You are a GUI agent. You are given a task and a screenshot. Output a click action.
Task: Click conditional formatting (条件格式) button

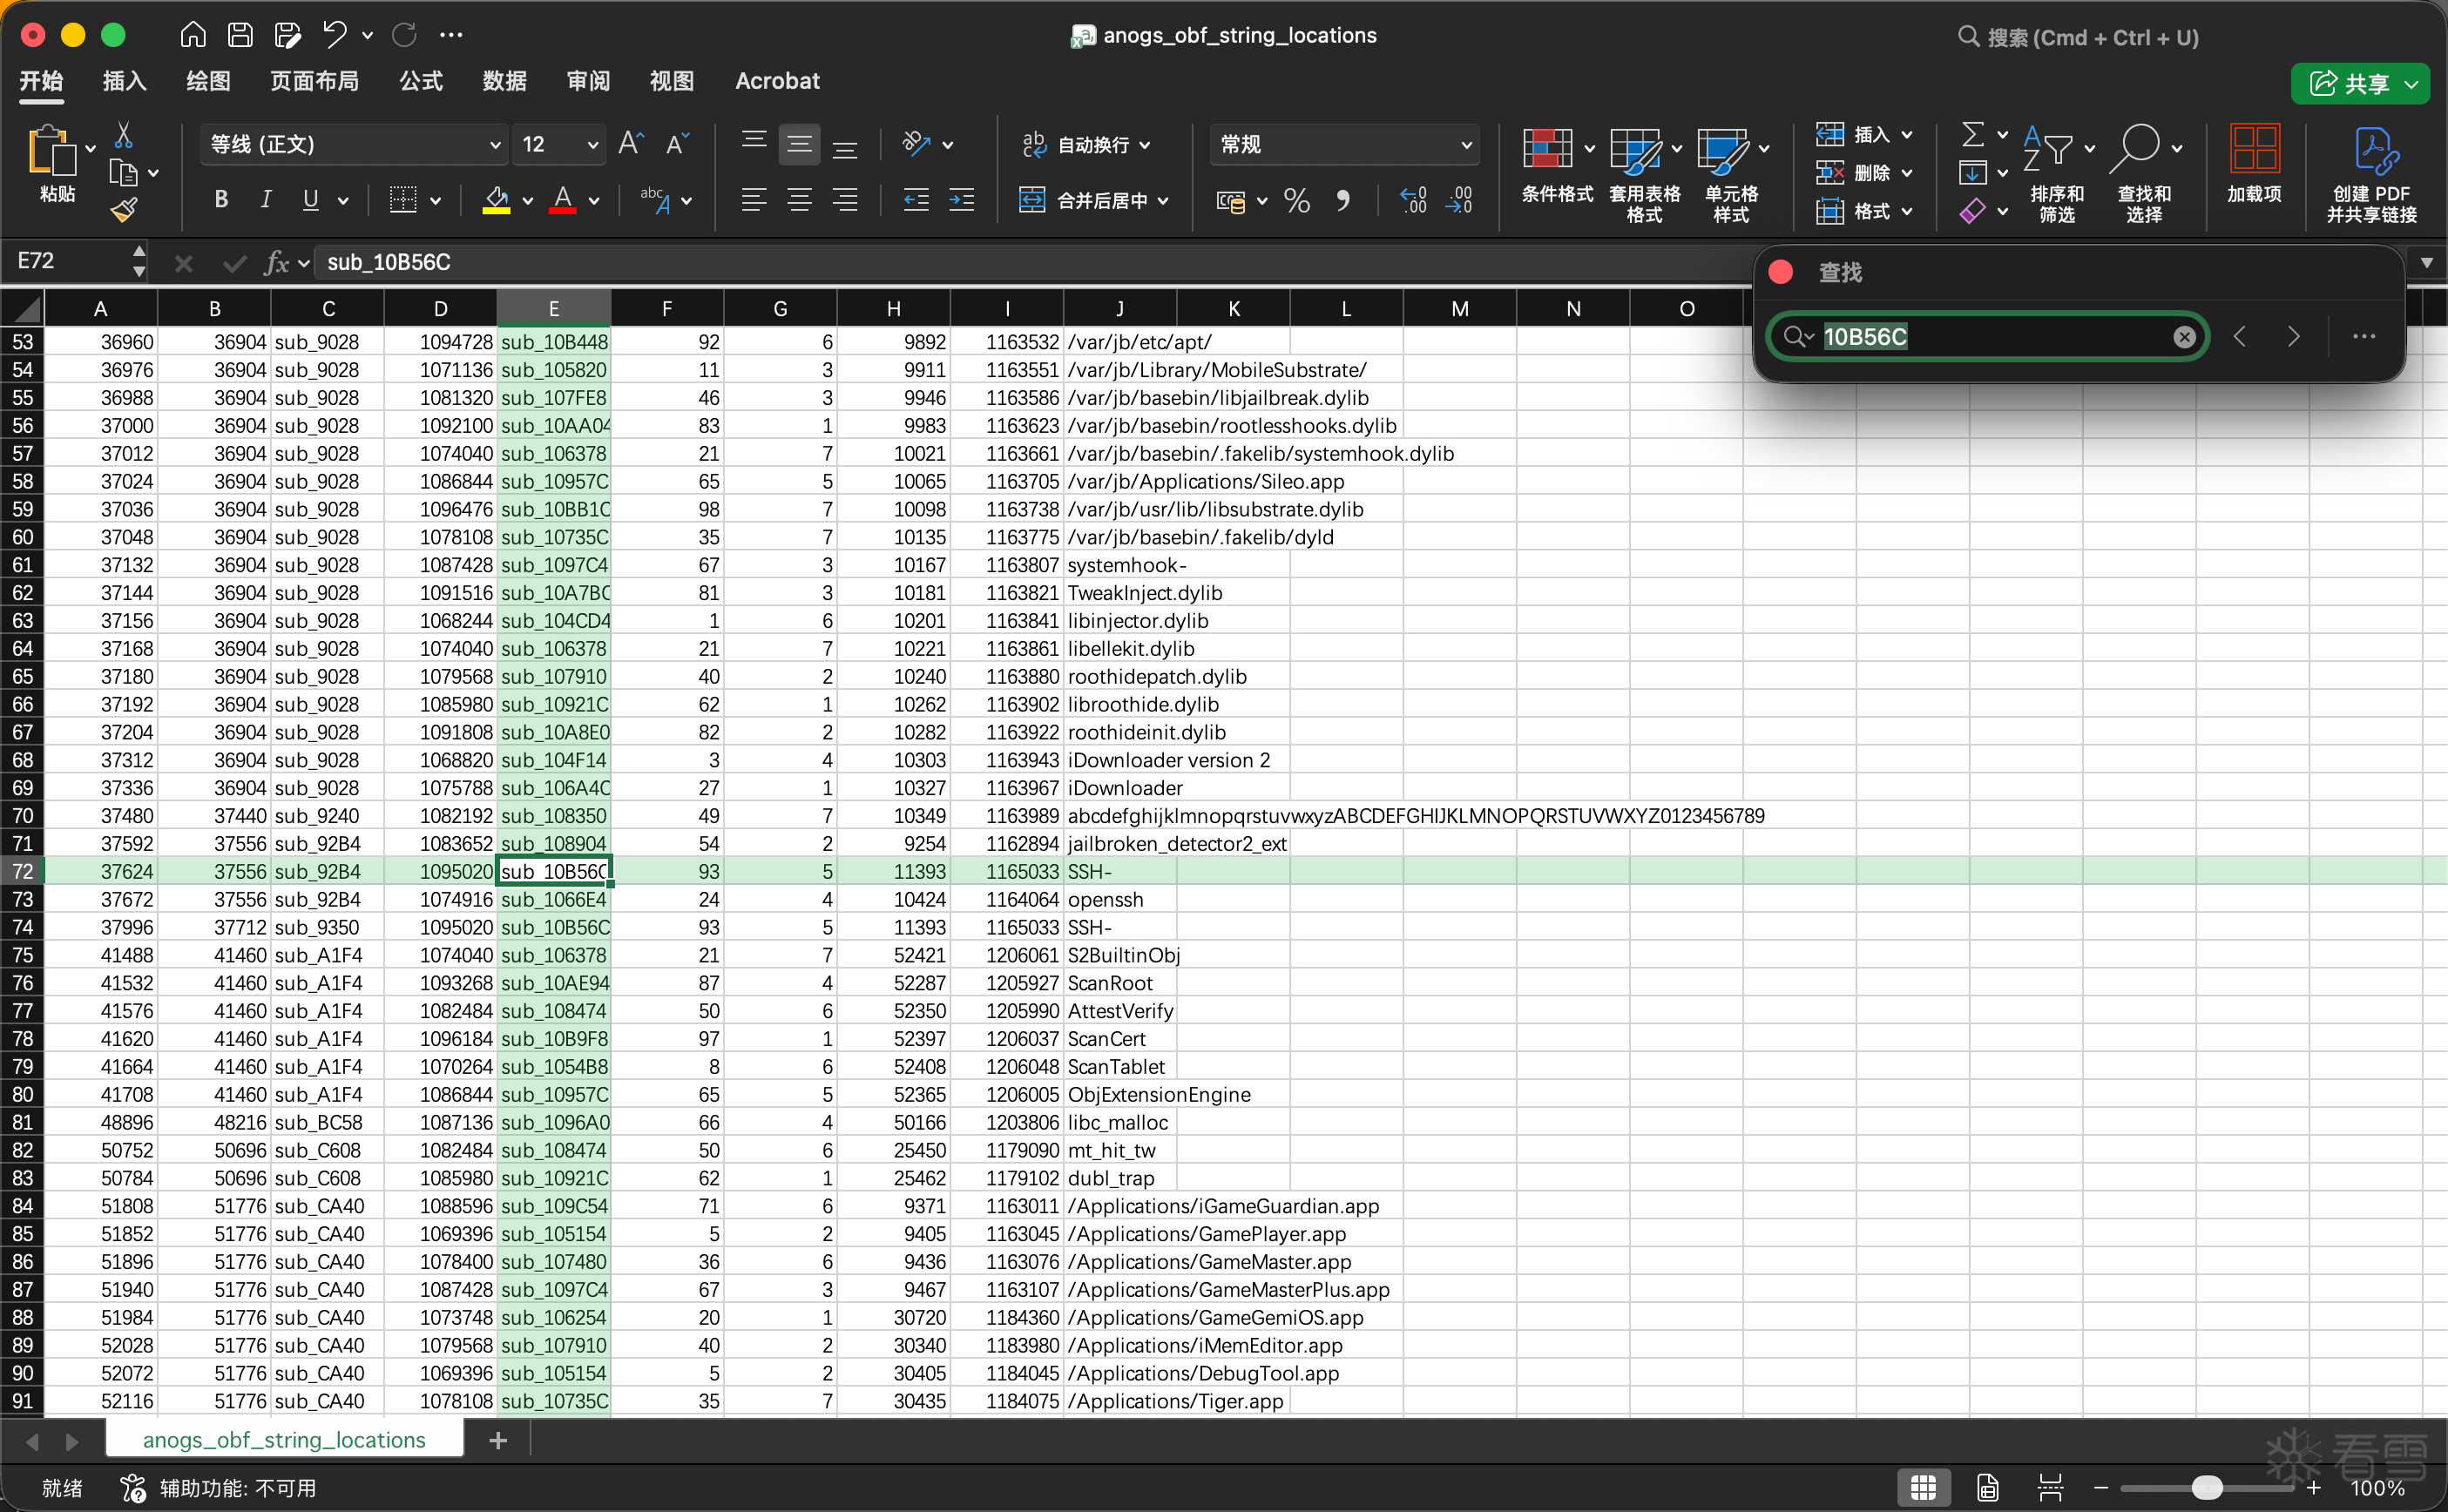pos(1556,165)
